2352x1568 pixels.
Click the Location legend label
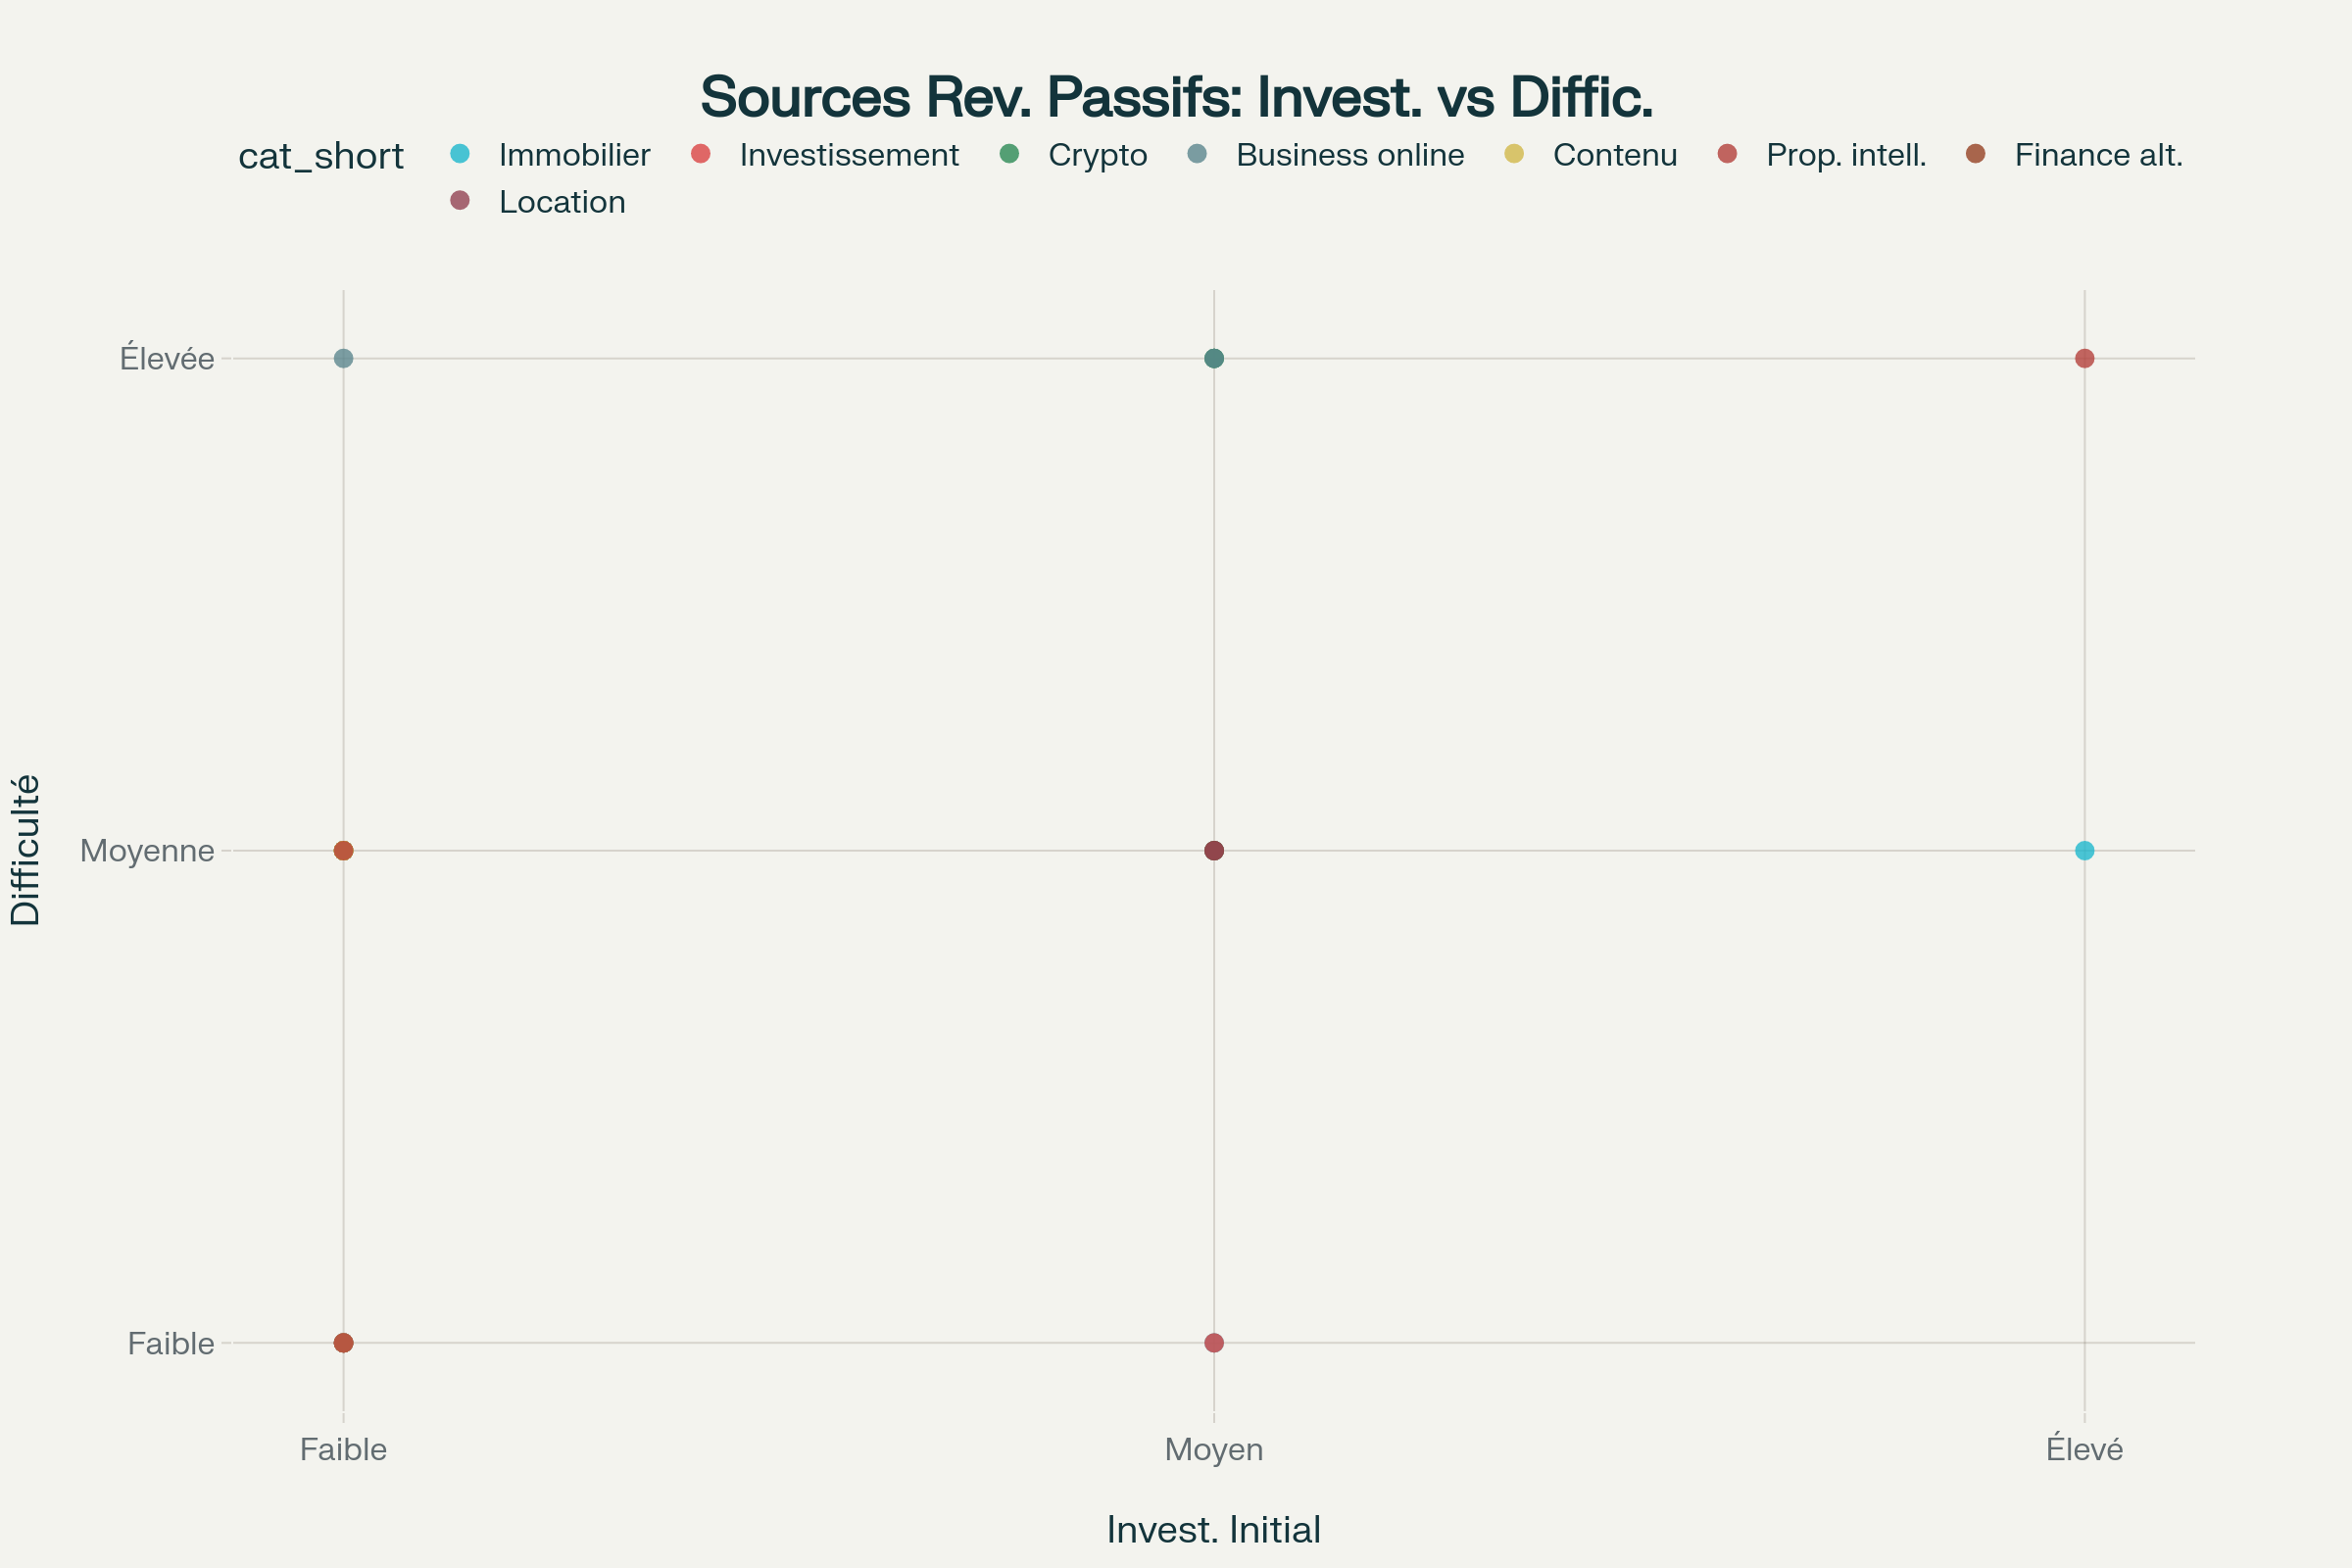562,202
